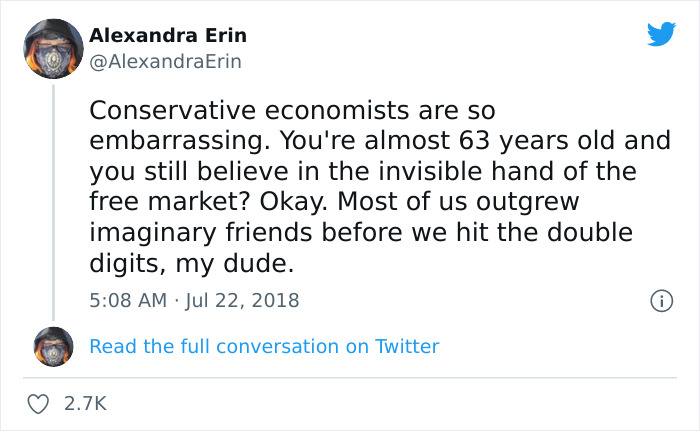Viewport: 700px width, 431px height.
Task: Click the tweet line starting "Conservative economists"
Action: click(x=293, y=108)
